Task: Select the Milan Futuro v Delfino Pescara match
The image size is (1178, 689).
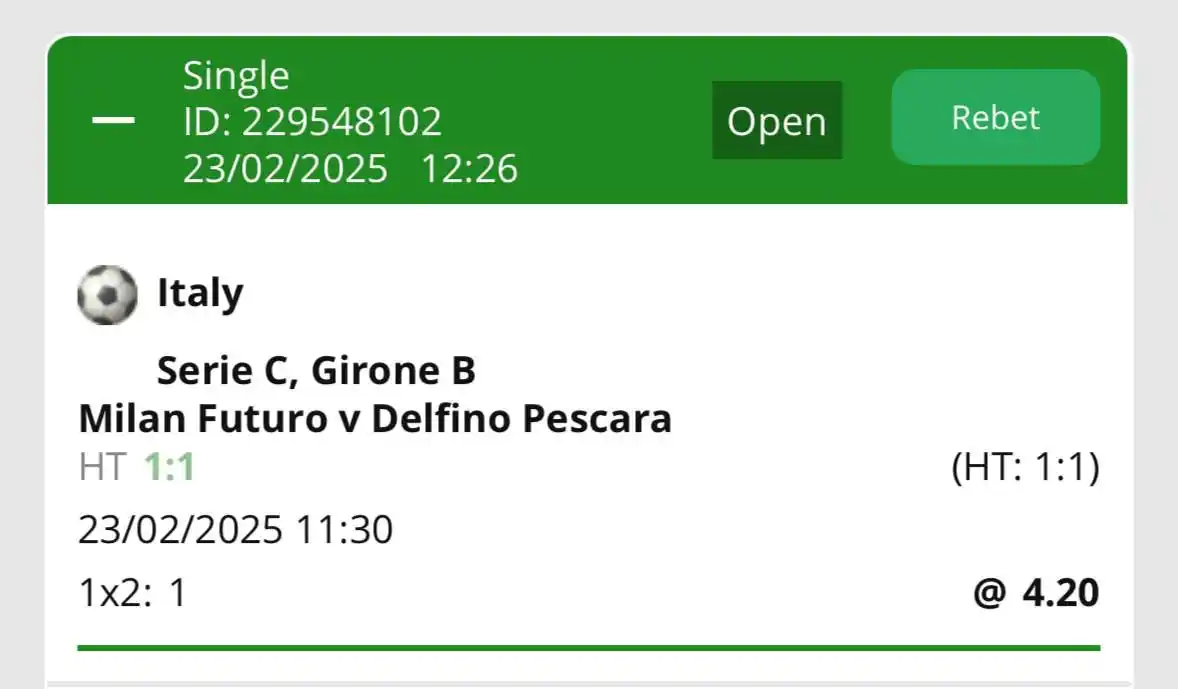Action: (377, 419)
